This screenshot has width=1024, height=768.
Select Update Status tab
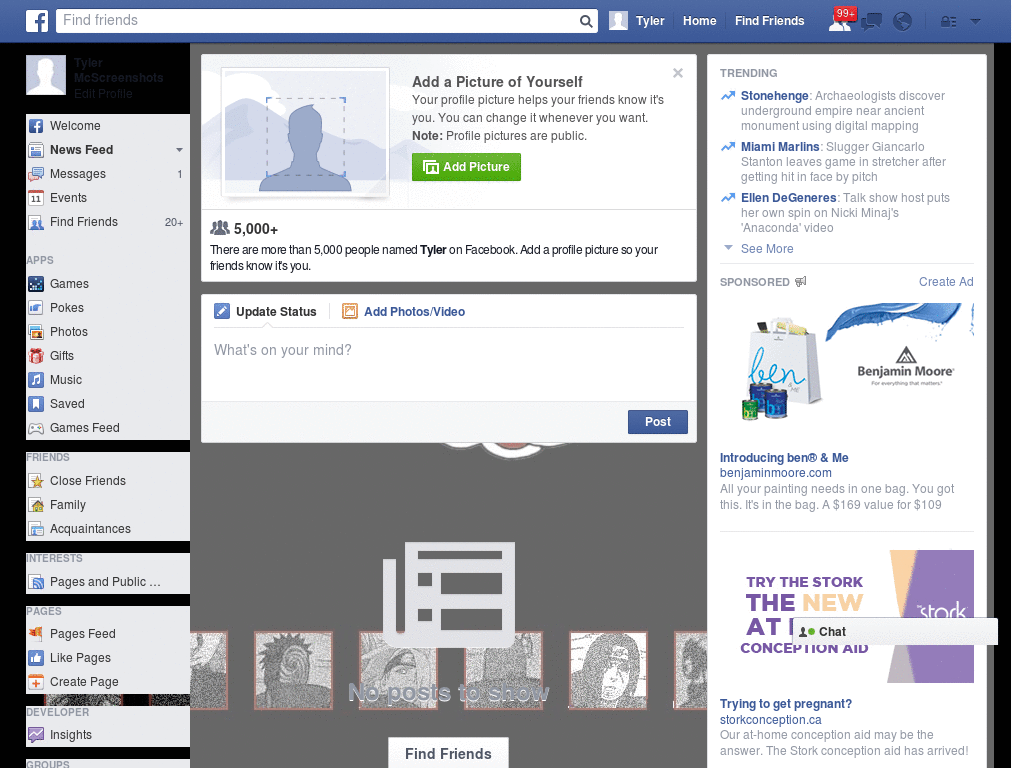tap(265, 312)
